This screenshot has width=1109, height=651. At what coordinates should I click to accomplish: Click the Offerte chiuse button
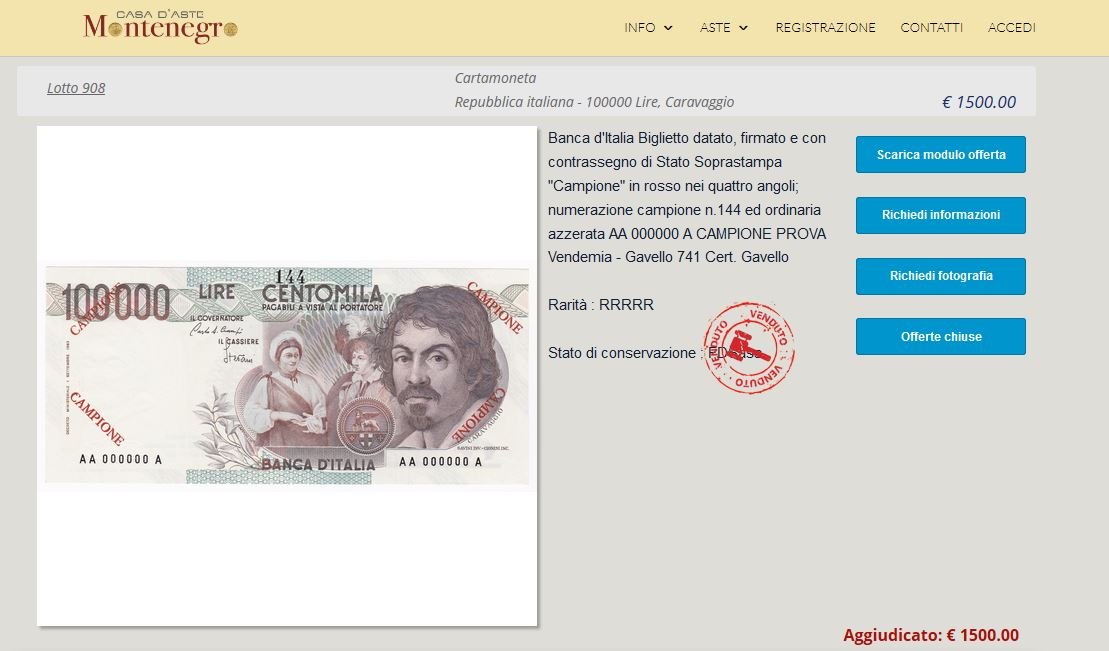pos(941,336)
